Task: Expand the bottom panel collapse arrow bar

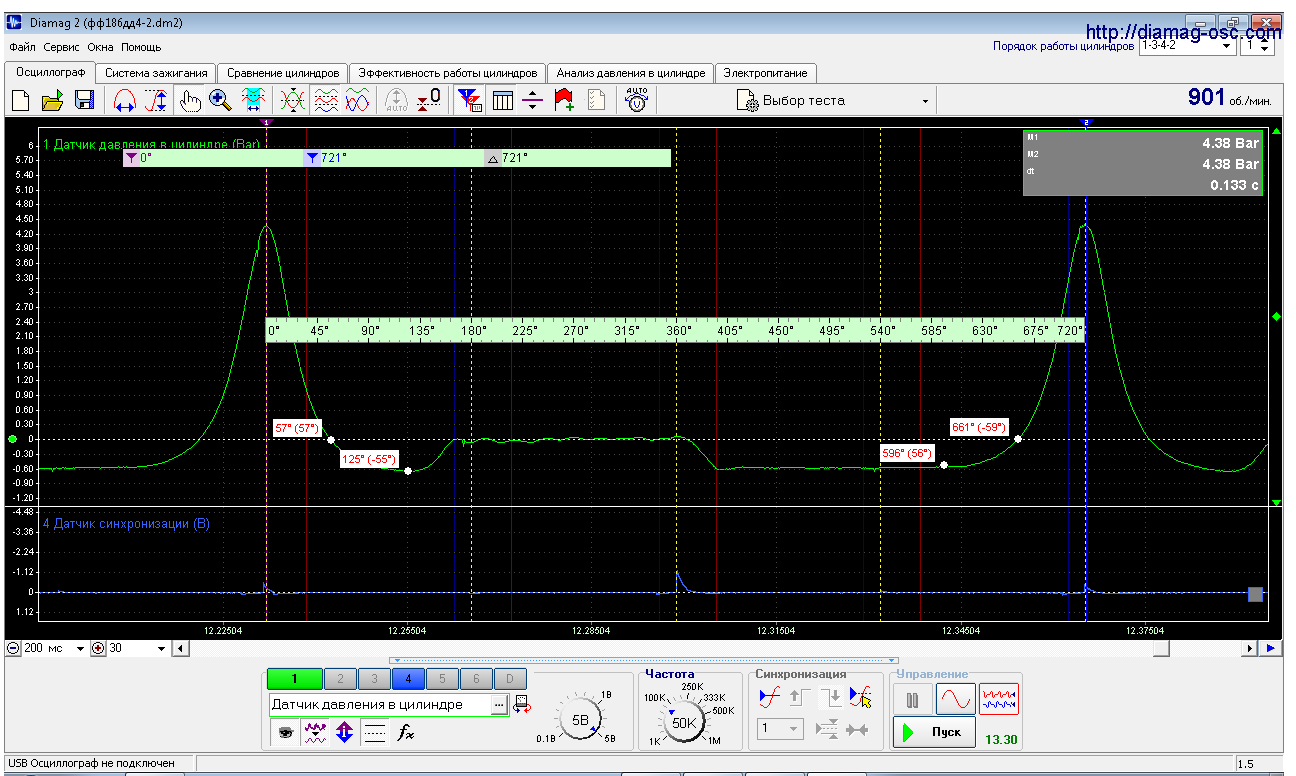Action: coord(643,660)
